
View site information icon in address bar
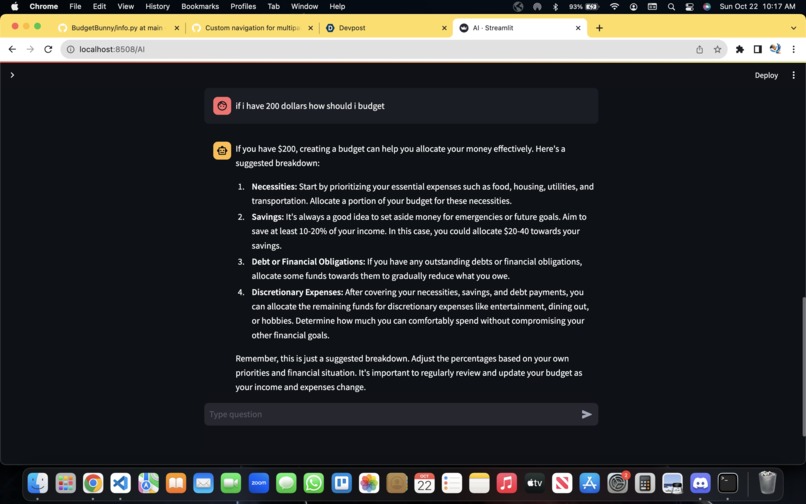pos(70,49)
